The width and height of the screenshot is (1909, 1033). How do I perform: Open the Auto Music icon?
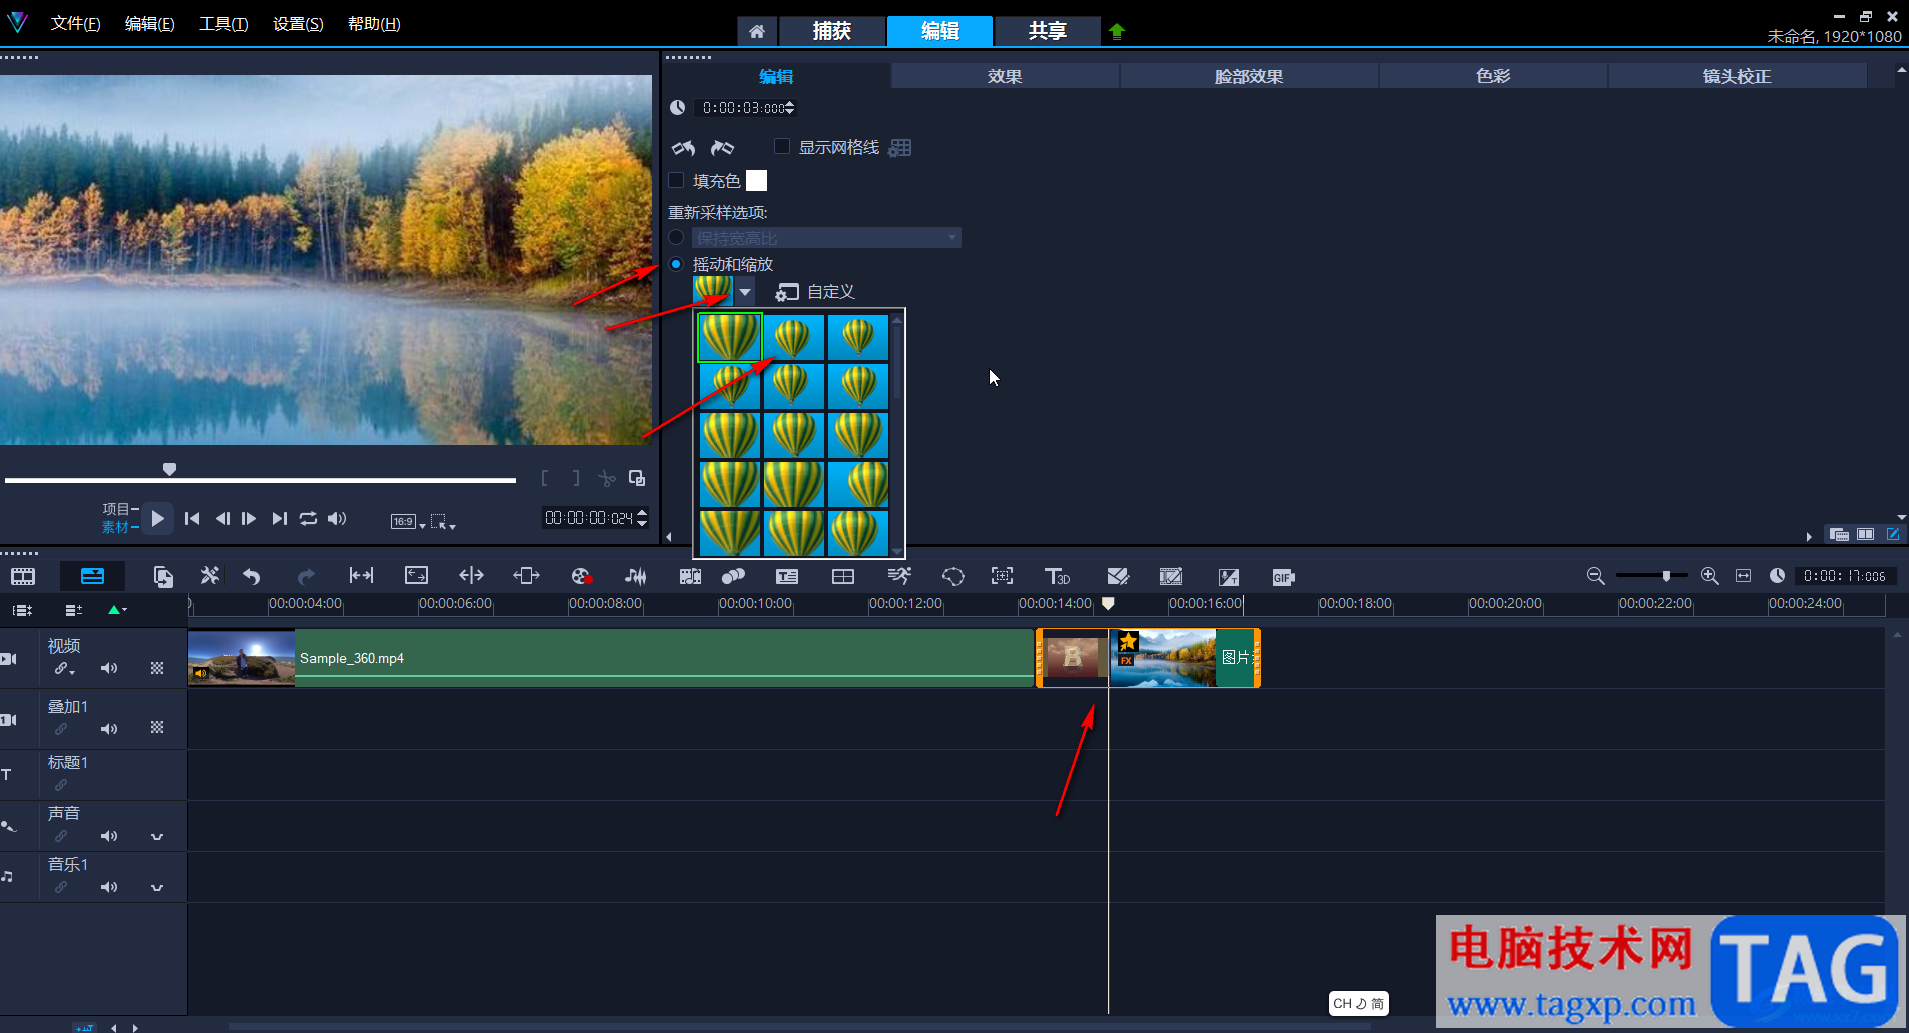pos(690,576)
